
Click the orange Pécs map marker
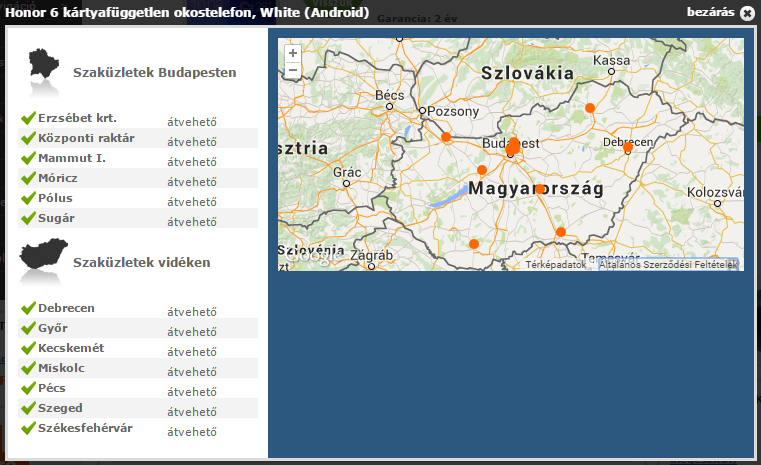click(474, 244)
